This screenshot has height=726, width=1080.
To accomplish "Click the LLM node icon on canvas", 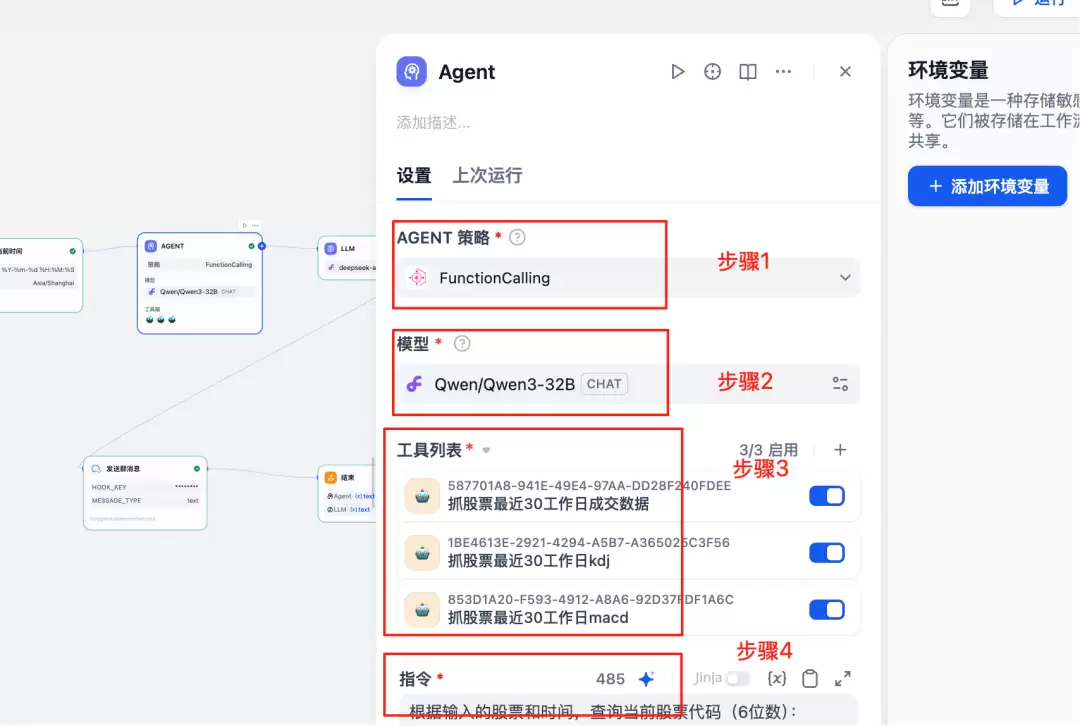I will (x=331, y=249).
